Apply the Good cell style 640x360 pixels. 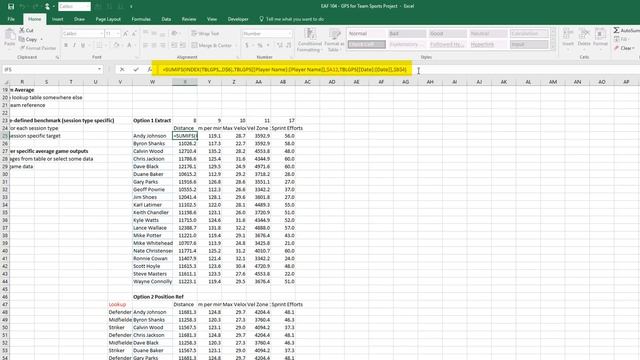pyautogui.click(x=447, y=33)
